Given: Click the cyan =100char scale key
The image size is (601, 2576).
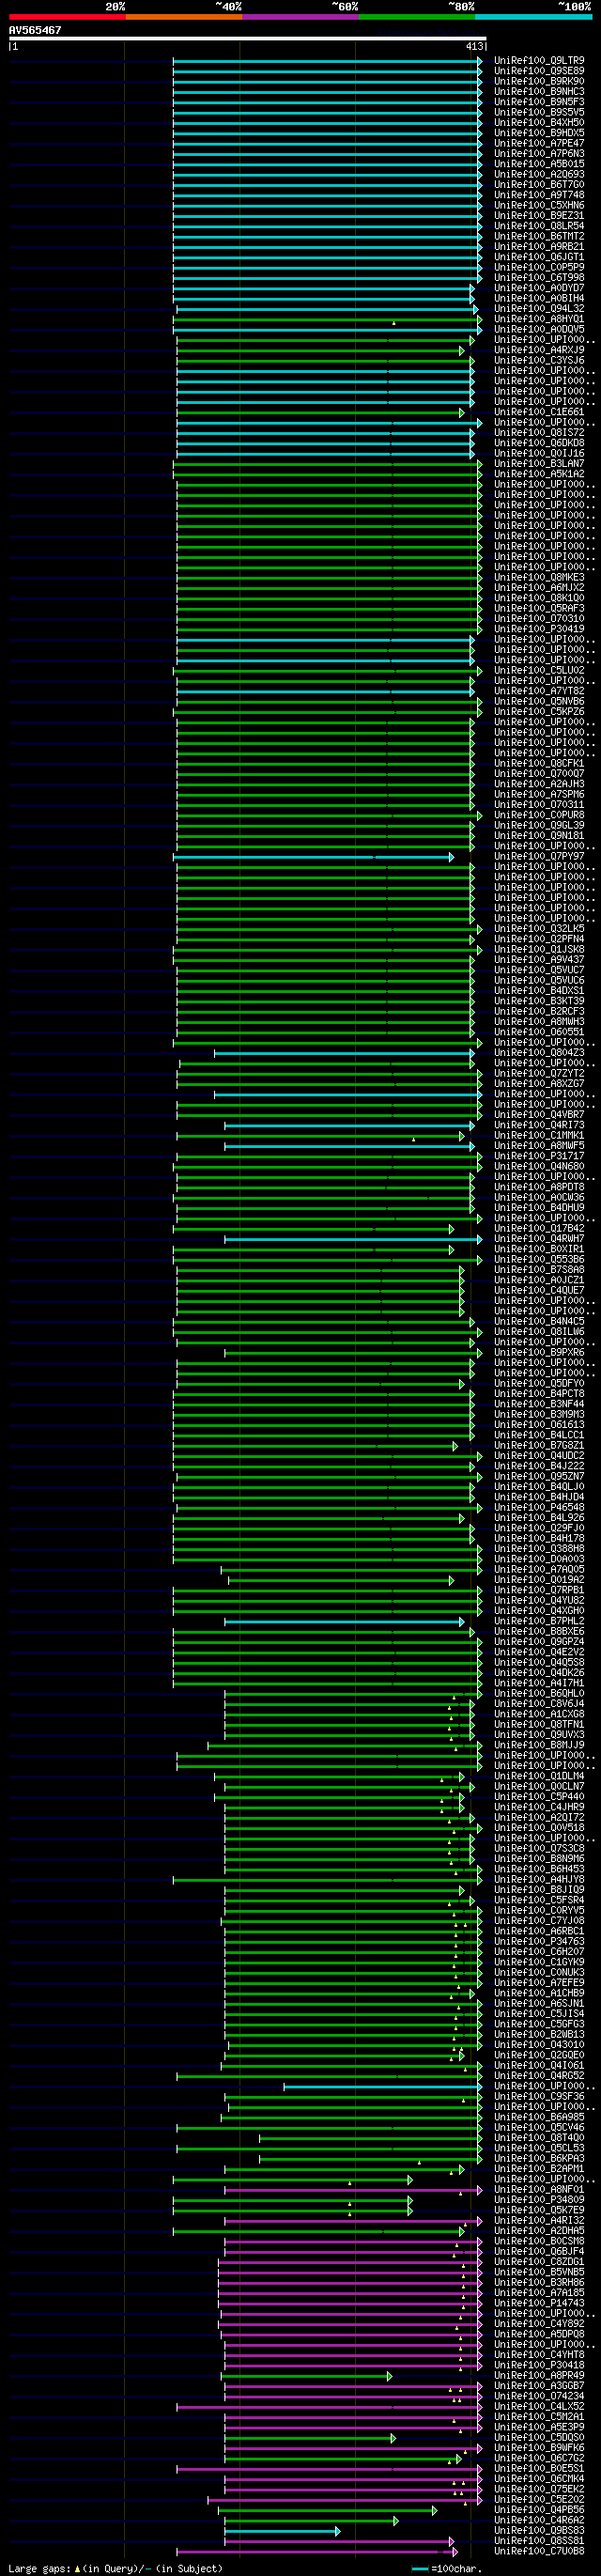Looking at the screenshot, I should pos(447,2568).
